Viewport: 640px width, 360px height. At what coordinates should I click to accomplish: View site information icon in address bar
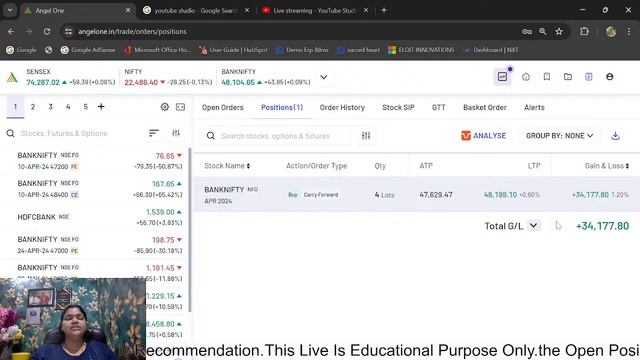(x=68, y=31)
